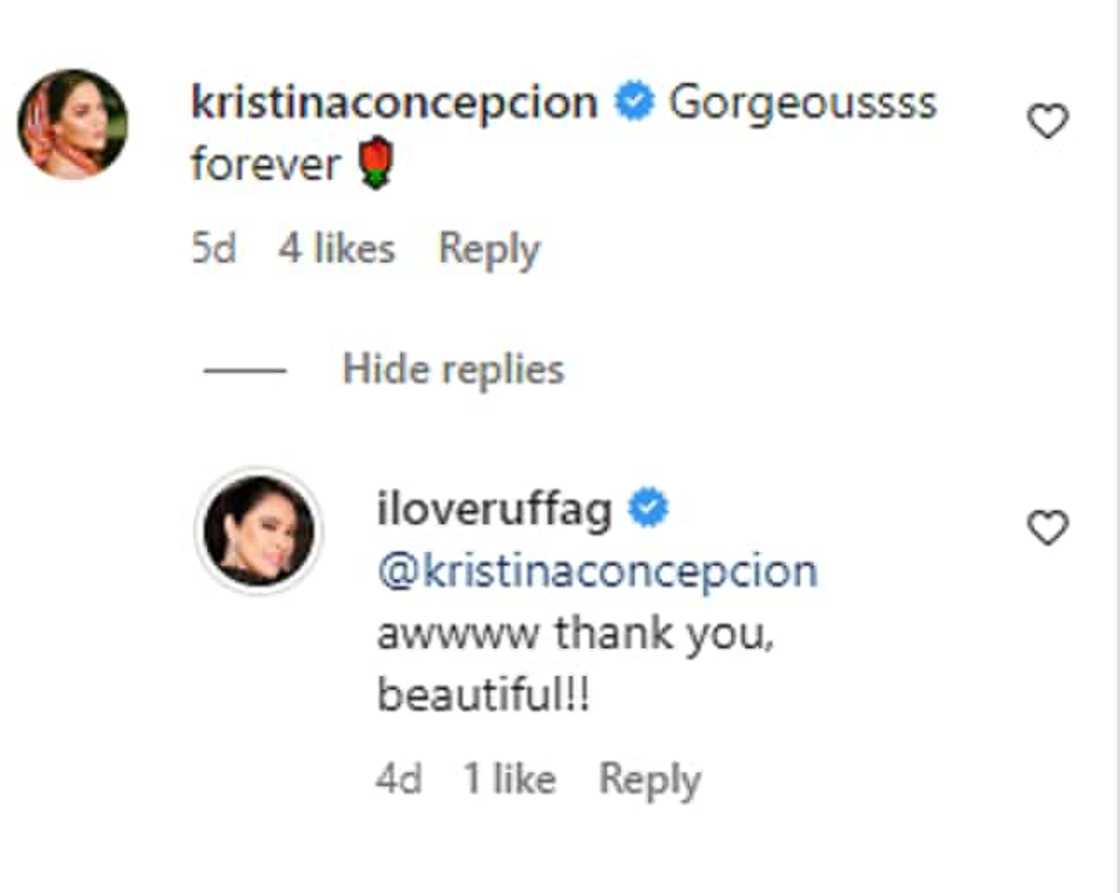The height and width of the screenshot is (893, 1120).
Task: Follow the @kristinaconcepcion mention in the reply
Action: pos(597,572)
